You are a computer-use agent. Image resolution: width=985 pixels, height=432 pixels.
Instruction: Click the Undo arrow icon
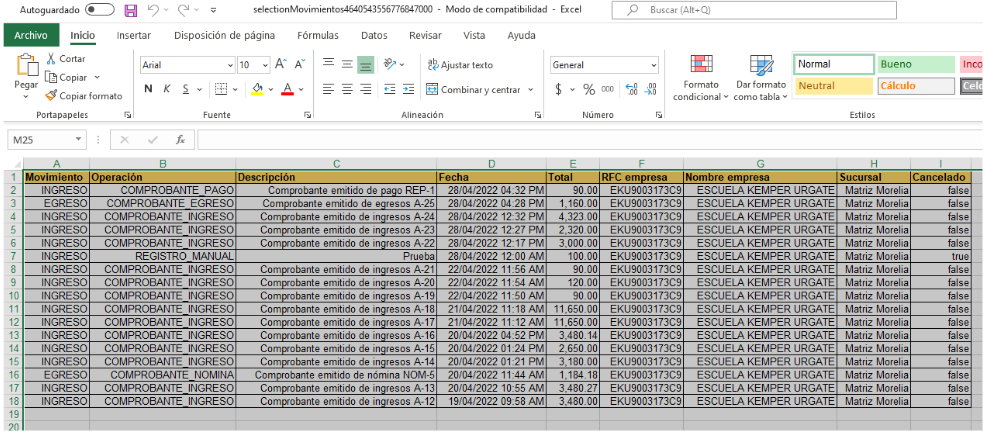(153, 10)
